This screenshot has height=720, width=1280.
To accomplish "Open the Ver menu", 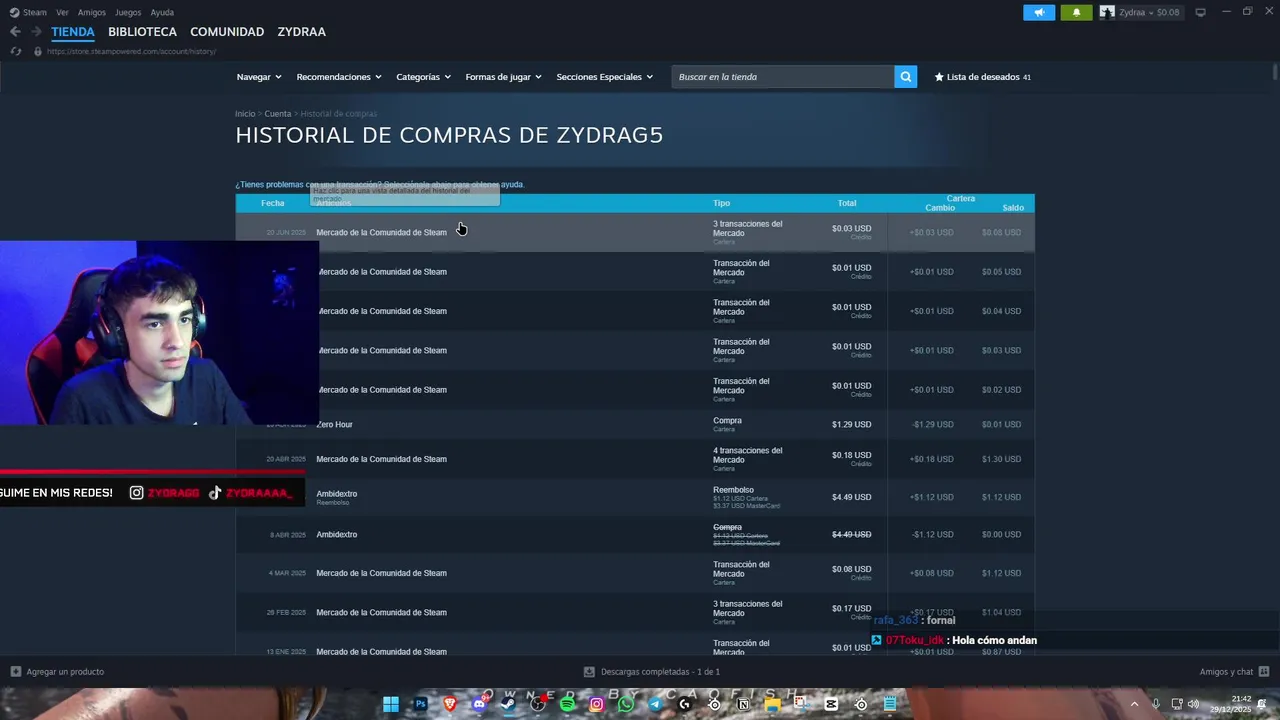I will 62,12.
